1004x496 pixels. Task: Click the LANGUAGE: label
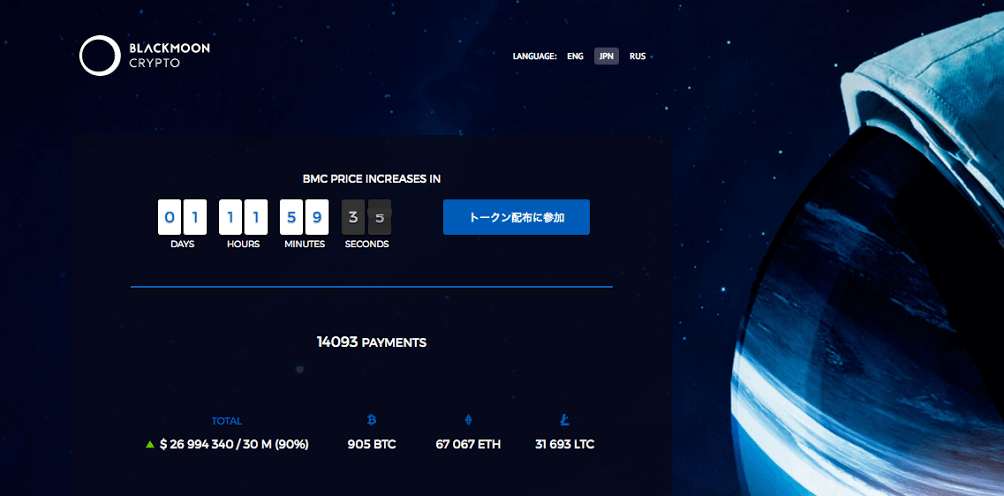click(535, 56)
